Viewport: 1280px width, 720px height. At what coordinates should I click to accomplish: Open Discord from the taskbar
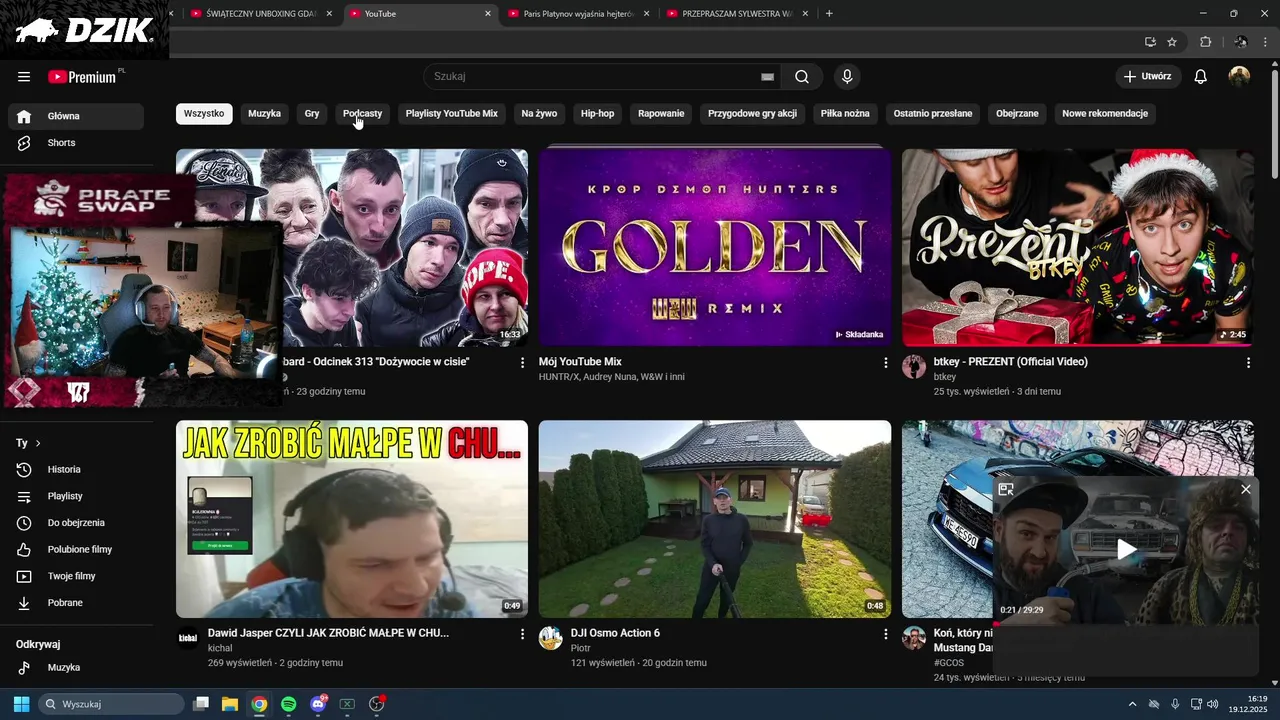(318, 704)
